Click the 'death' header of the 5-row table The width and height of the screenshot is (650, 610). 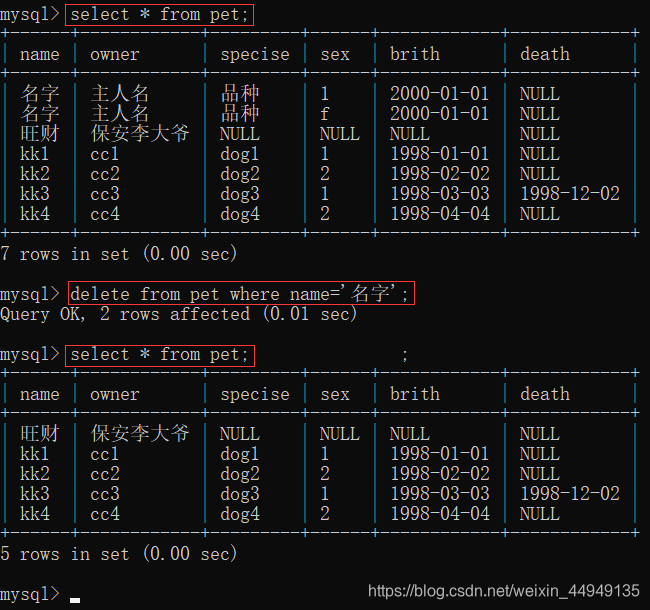tap(545, 395)
